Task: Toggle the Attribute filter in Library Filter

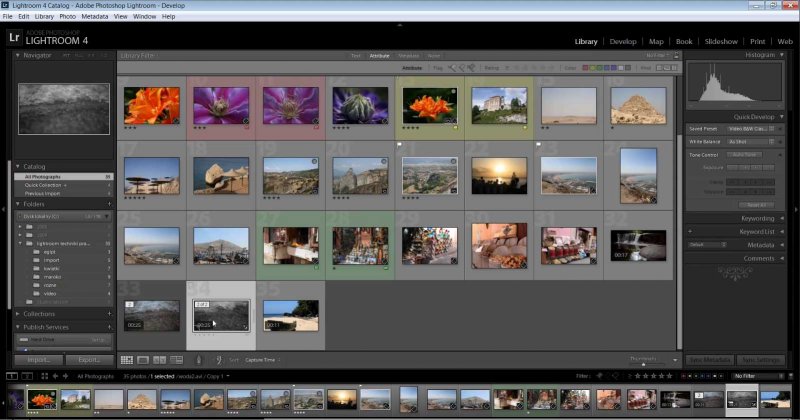Action: [x=379, y=55]
